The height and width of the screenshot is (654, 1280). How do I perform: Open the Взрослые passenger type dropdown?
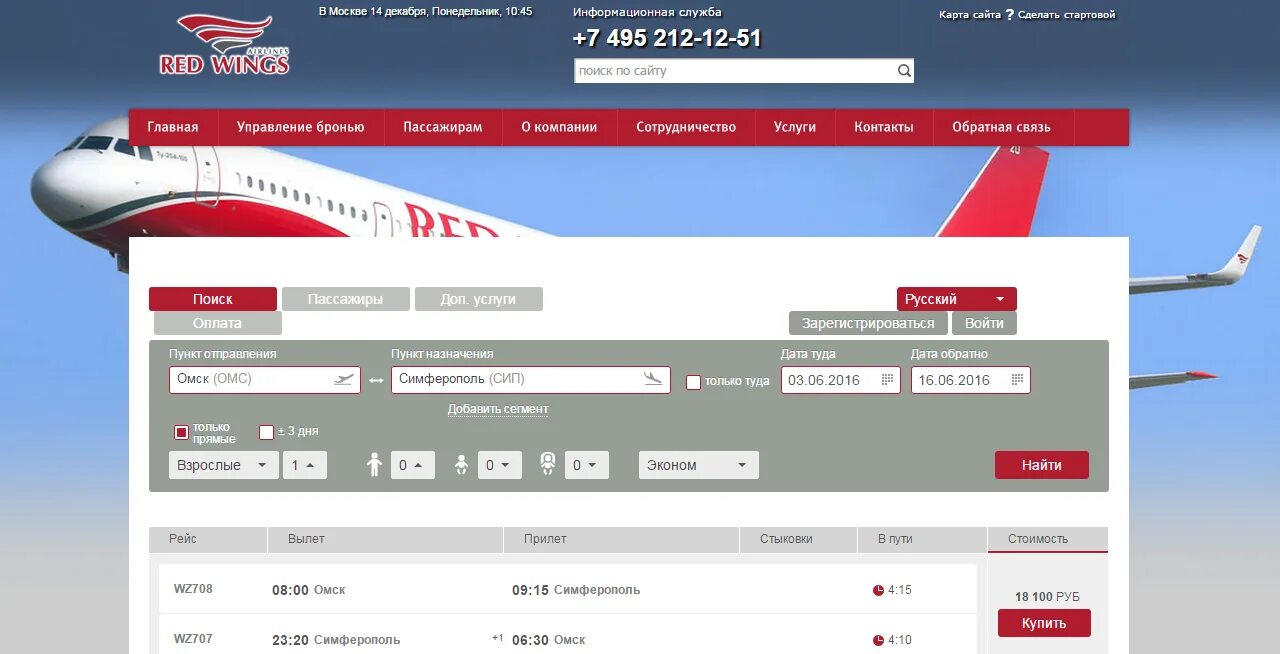click(x=224, y=465)
